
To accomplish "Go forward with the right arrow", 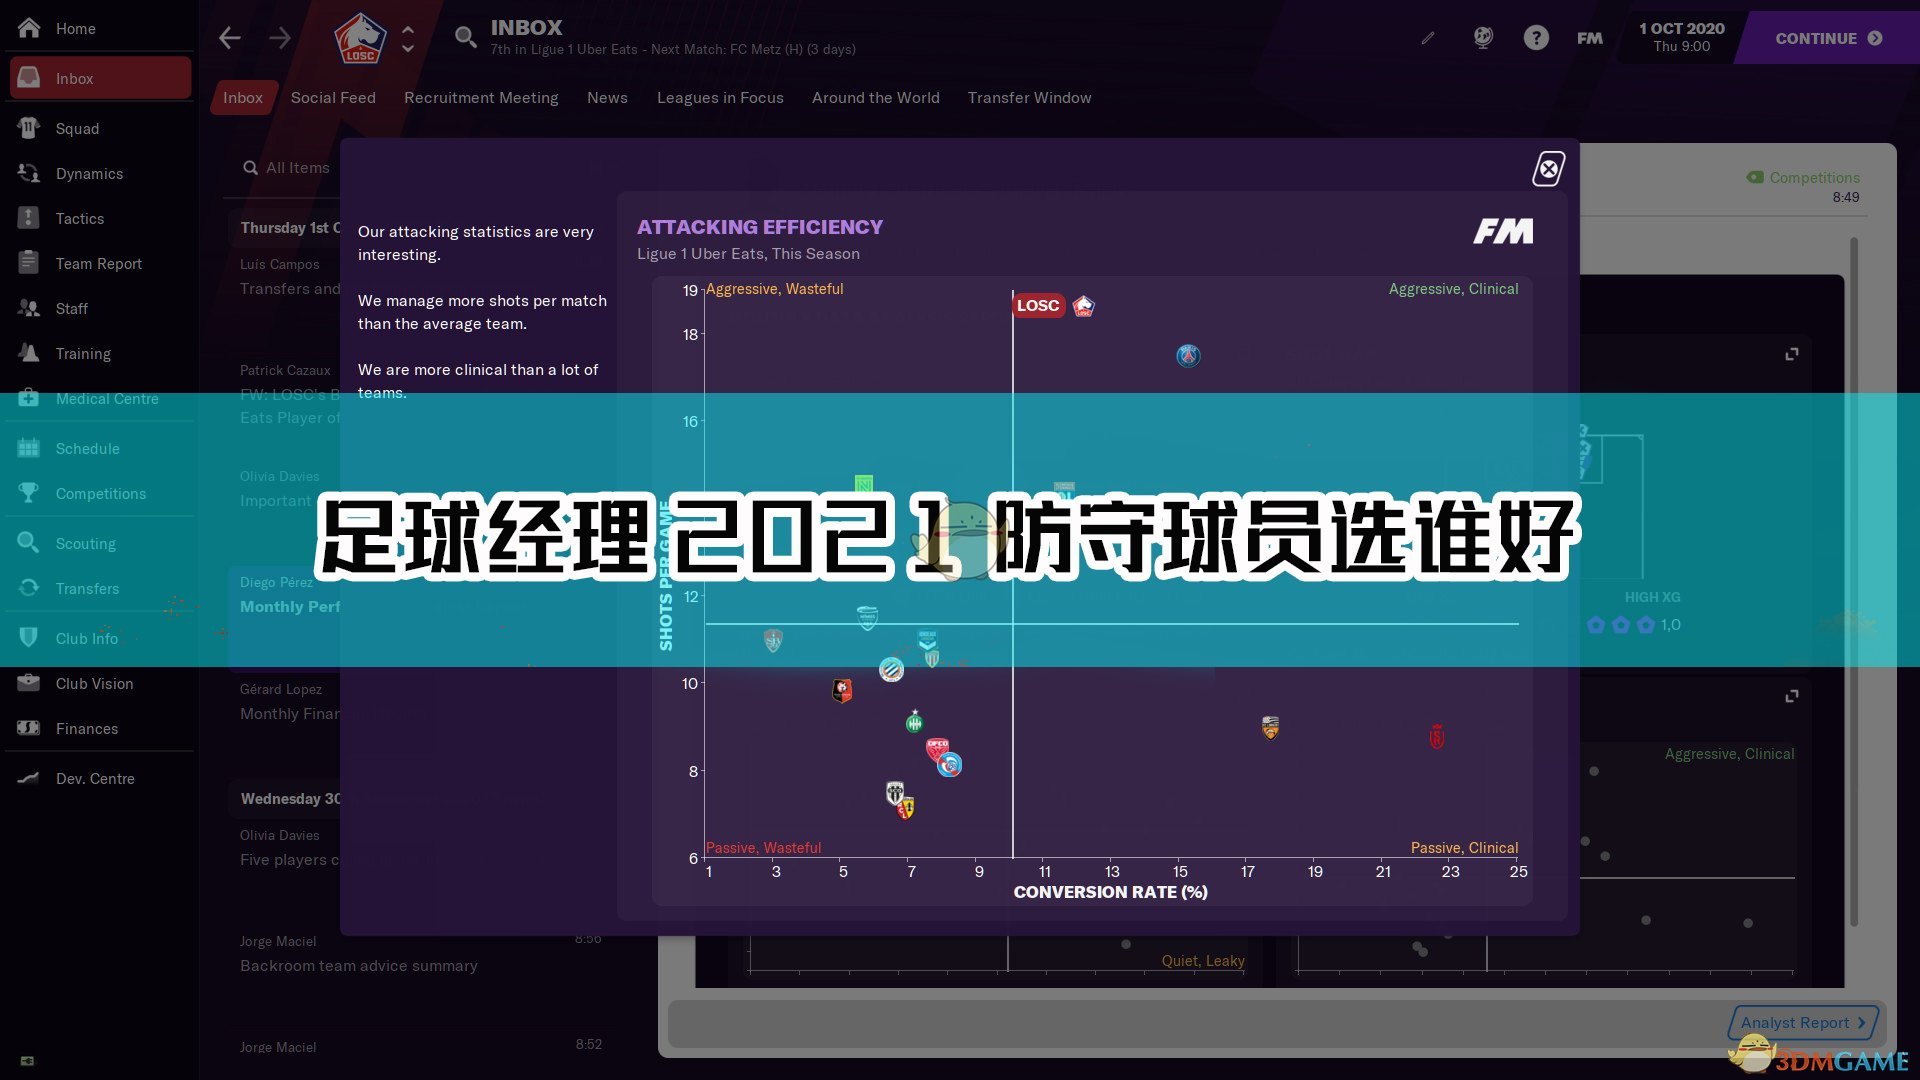I will coord(280,38).
